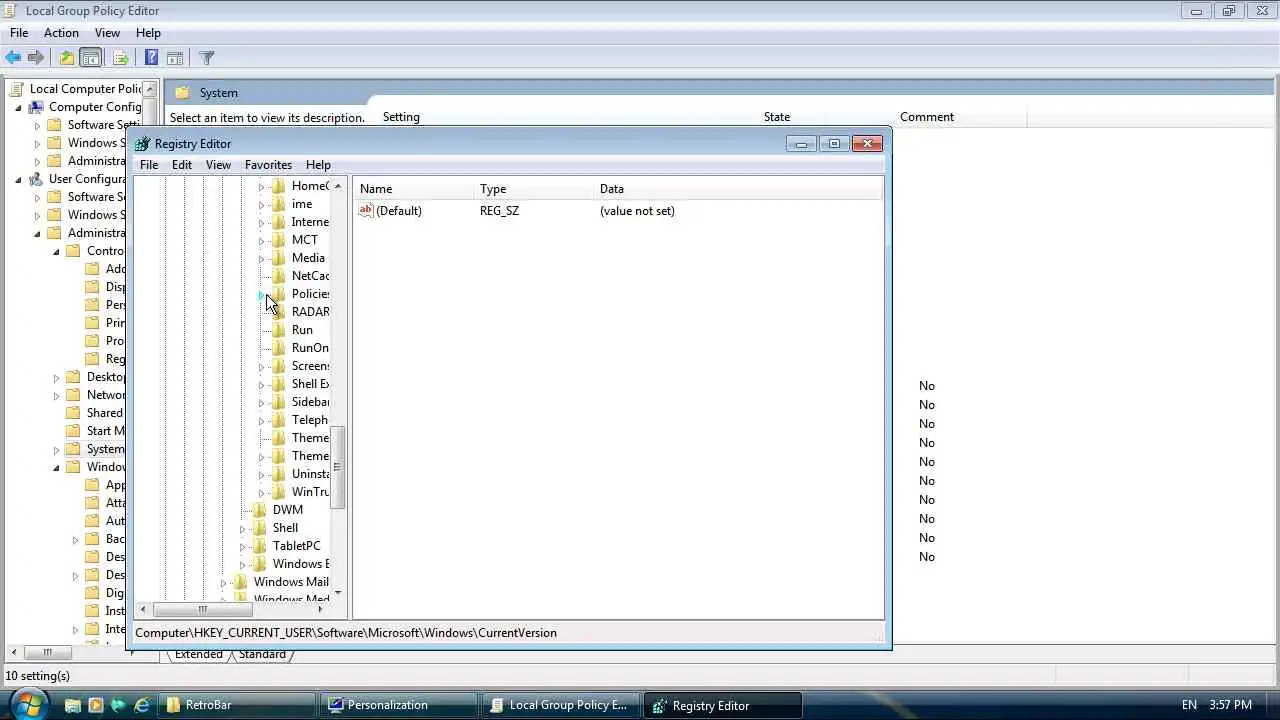Collapse the Computer Configuration node
The height and width of the screenshot is (720, 1280).
18,107
